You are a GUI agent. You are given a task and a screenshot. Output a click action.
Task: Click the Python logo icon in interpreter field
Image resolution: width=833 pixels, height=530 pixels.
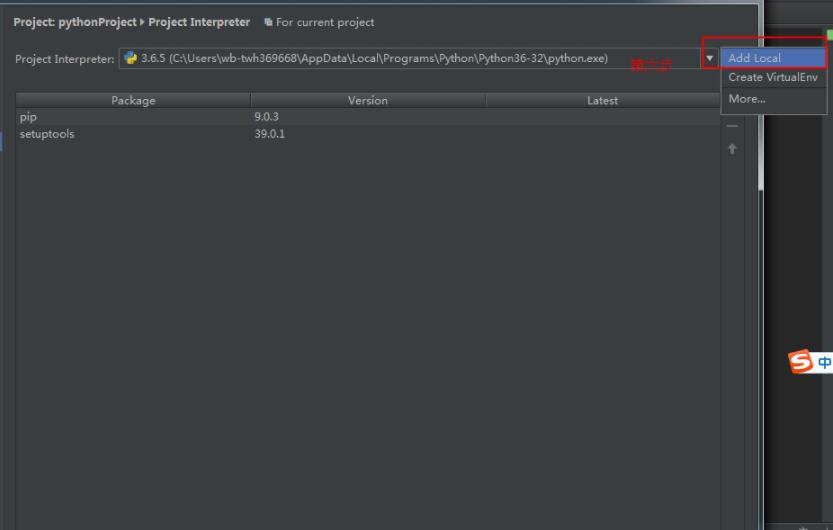click(x=130, y=58)
